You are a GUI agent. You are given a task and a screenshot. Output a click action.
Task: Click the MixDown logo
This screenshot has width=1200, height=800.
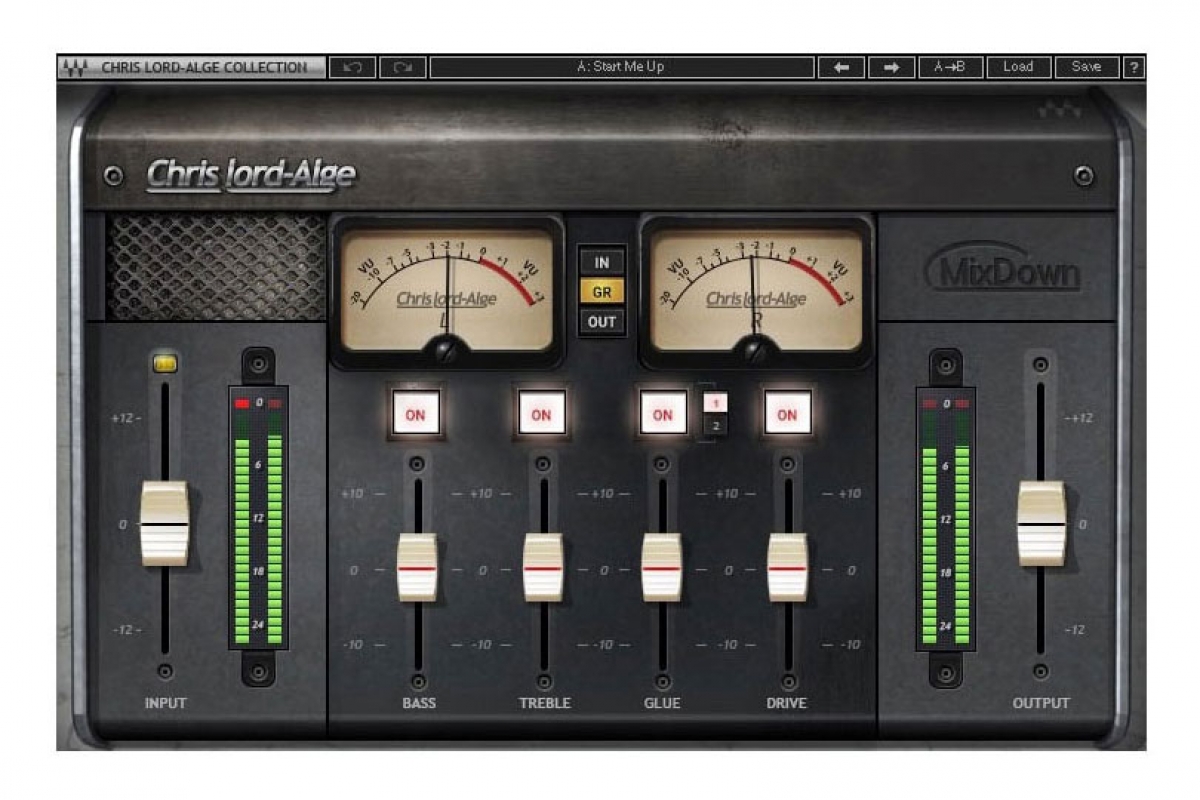(x=1003, y=269)
